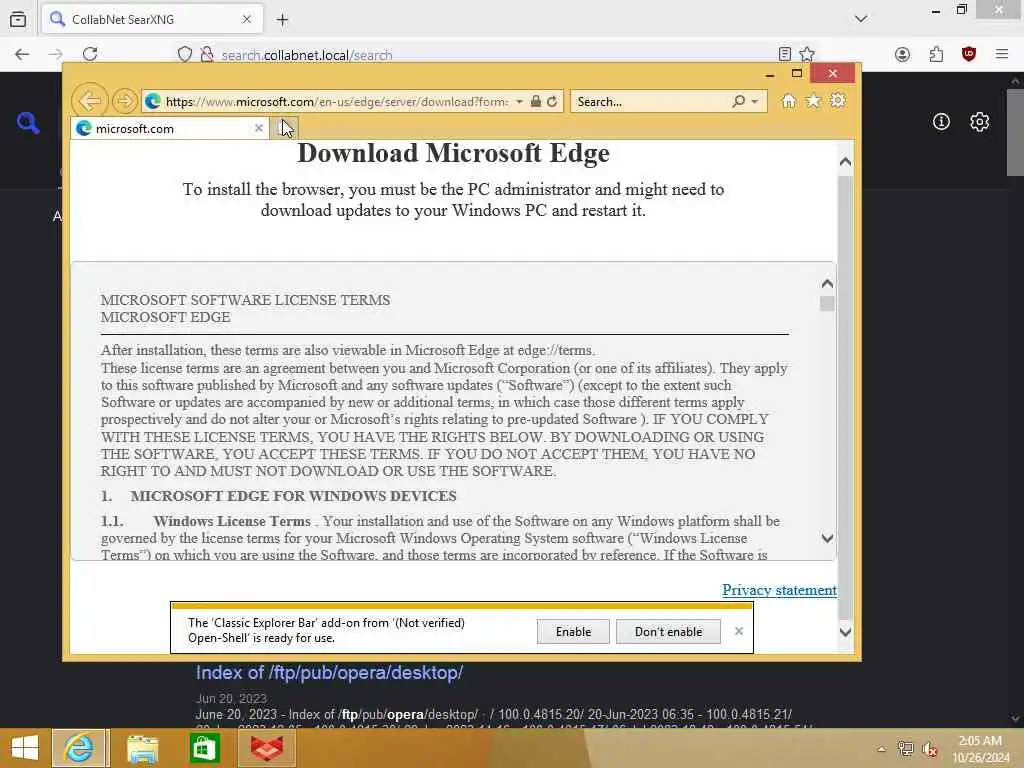The height and width of the screenshot is (768, 1024).
Task: Click Internet Explorer forward arrow button
Action: (x=124, y=101)
